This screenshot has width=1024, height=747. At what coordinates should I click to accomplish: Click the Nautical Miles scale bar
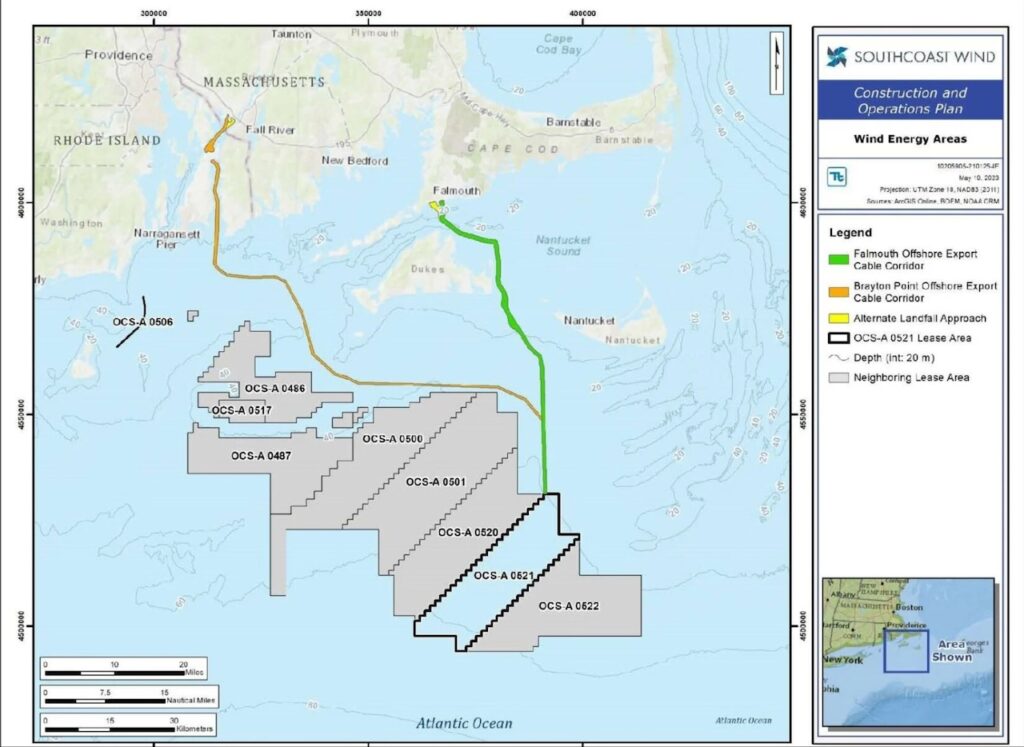pyautogui.click(x=129, y=696)
